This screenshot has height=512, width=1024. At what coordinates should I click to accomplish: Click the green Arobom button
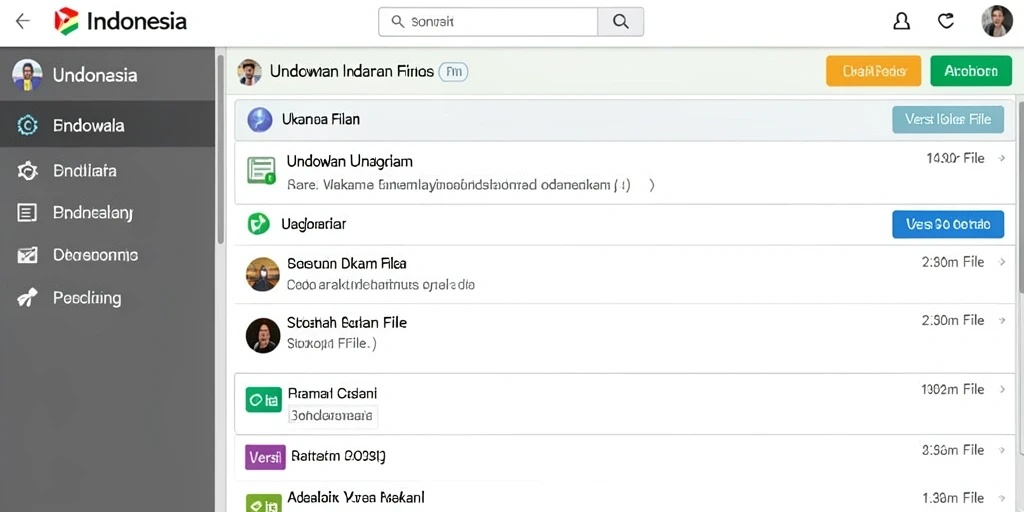970,71
